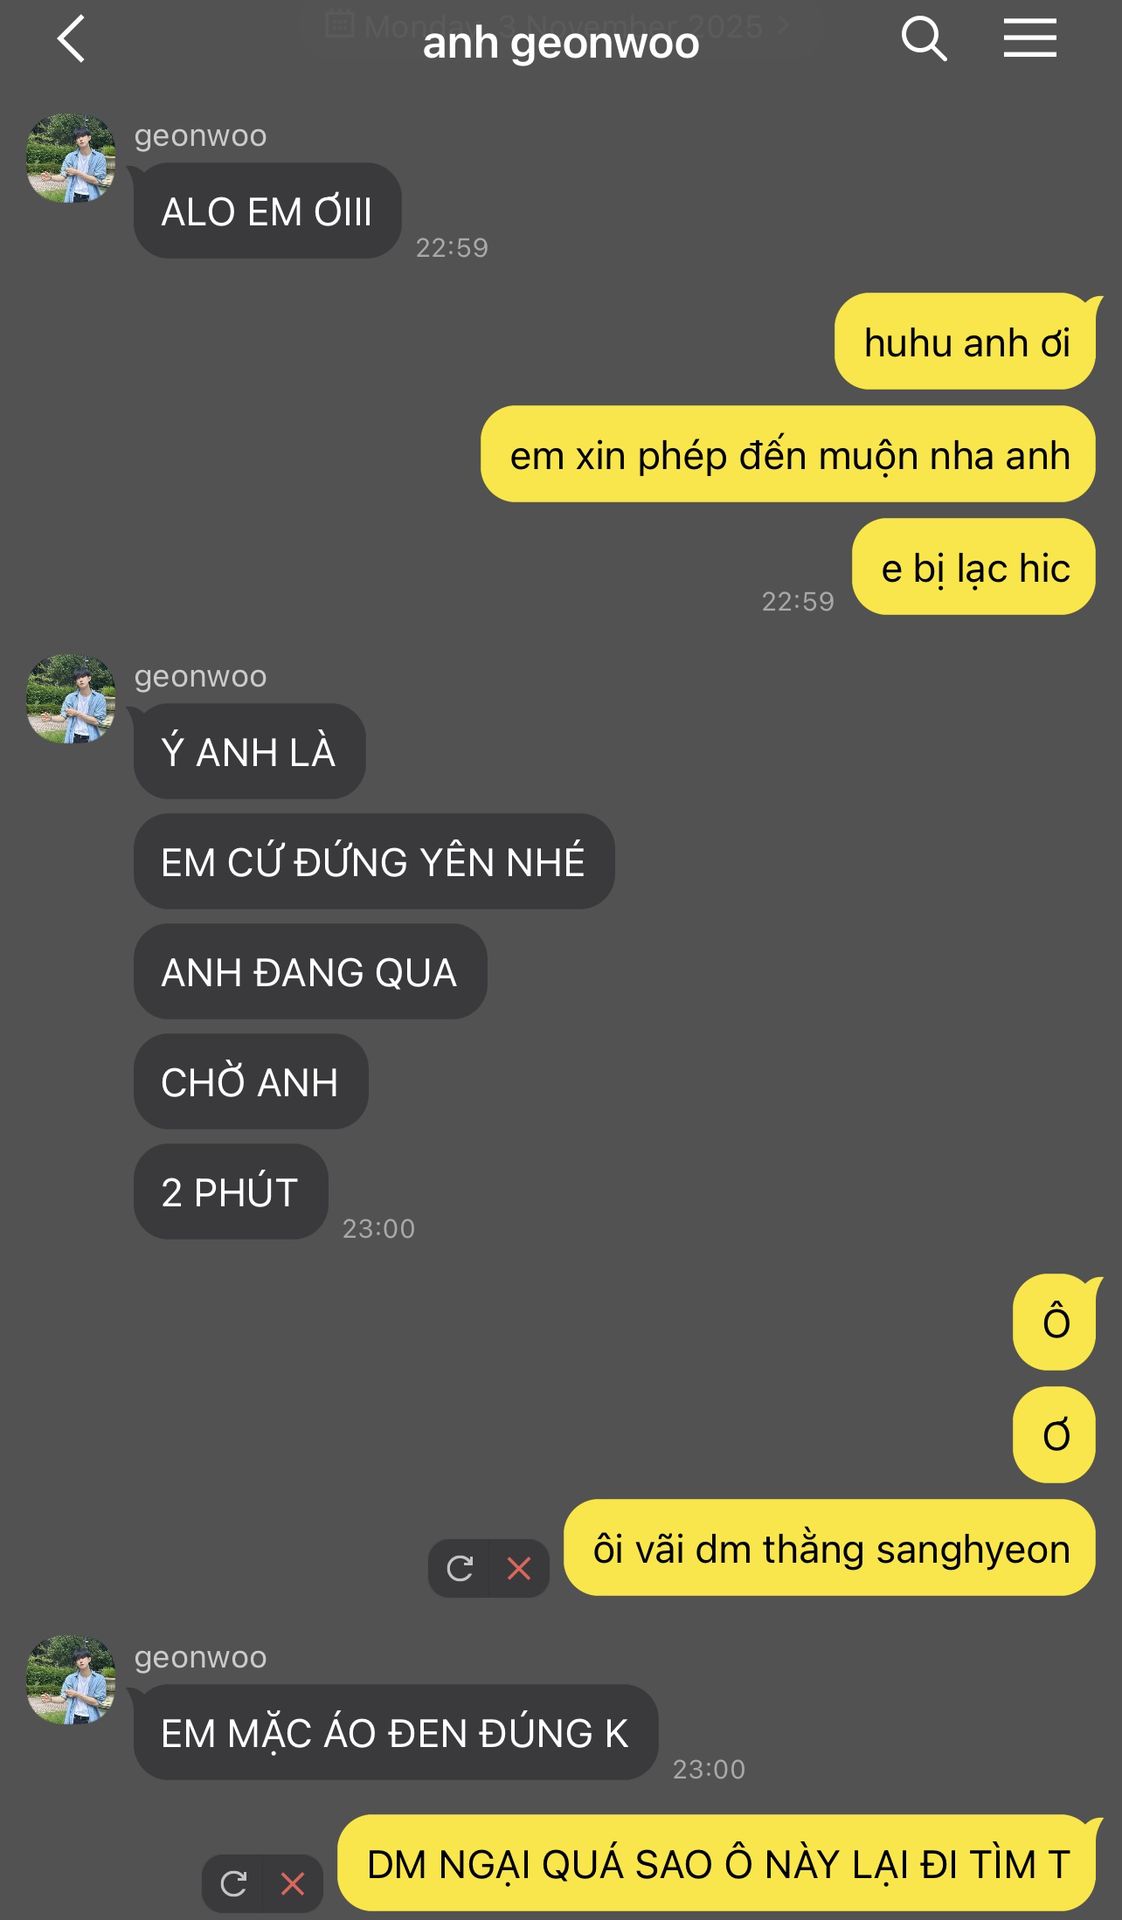Screen dimensions: 1122x1920
Task: Open geonwoo's avatar above ALO EM ƠIII
Action: pyautogui.click(x=70, y=158)
